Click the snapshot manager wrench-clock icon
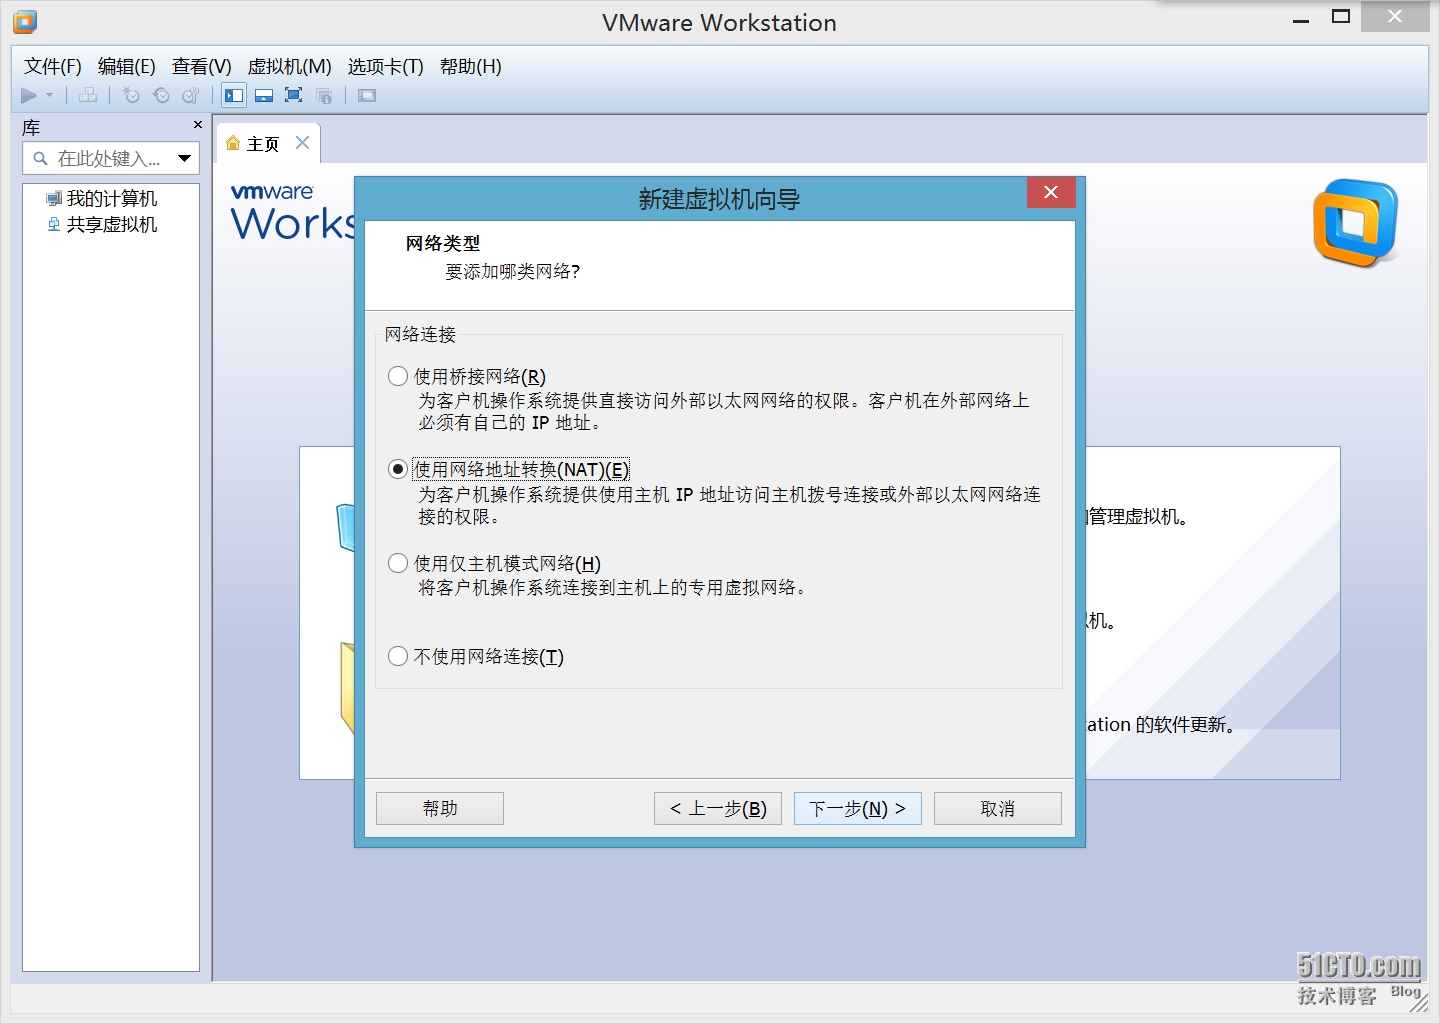Viewport: 1440px width, 1024px height. tap(191, 95)
